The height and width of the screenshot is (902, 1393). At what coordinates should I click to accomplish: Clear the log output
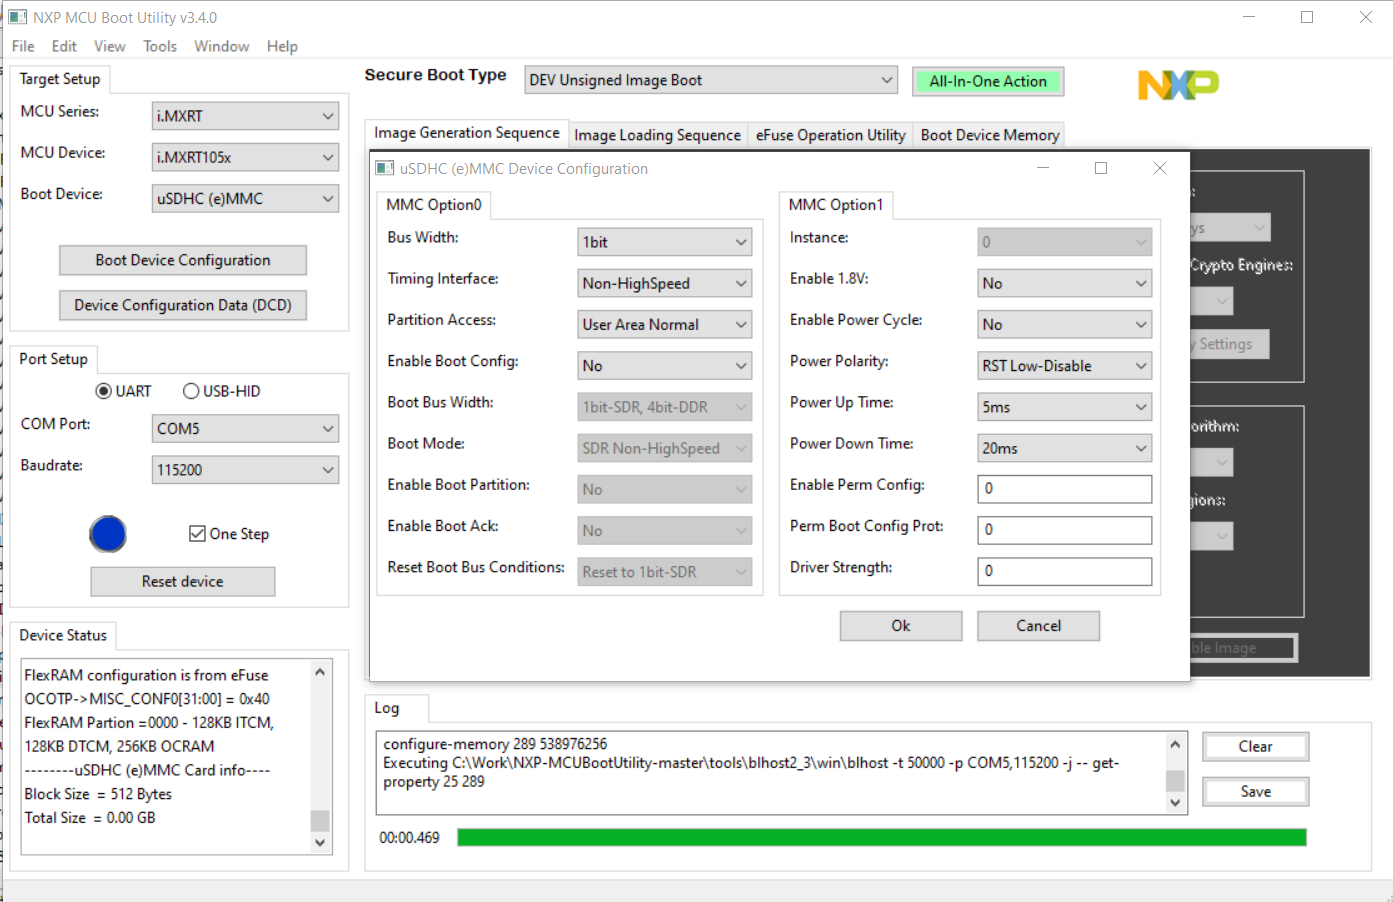click(x=1256, y=747)
